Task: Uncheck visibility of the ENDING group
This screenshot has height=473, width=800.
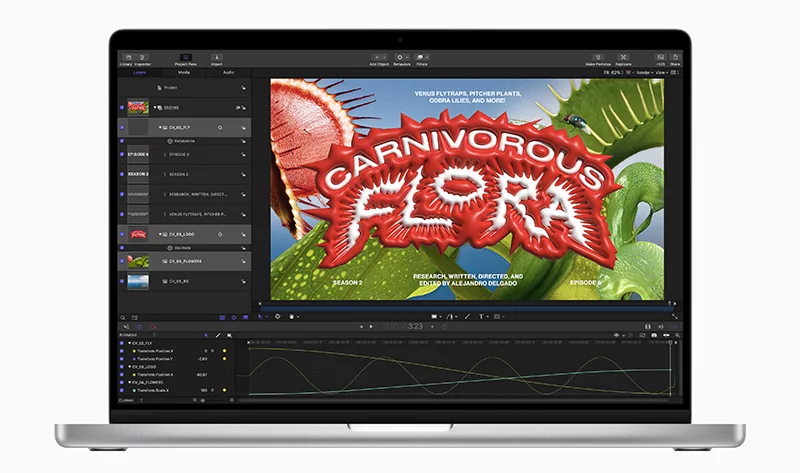Action: point(122,108)
